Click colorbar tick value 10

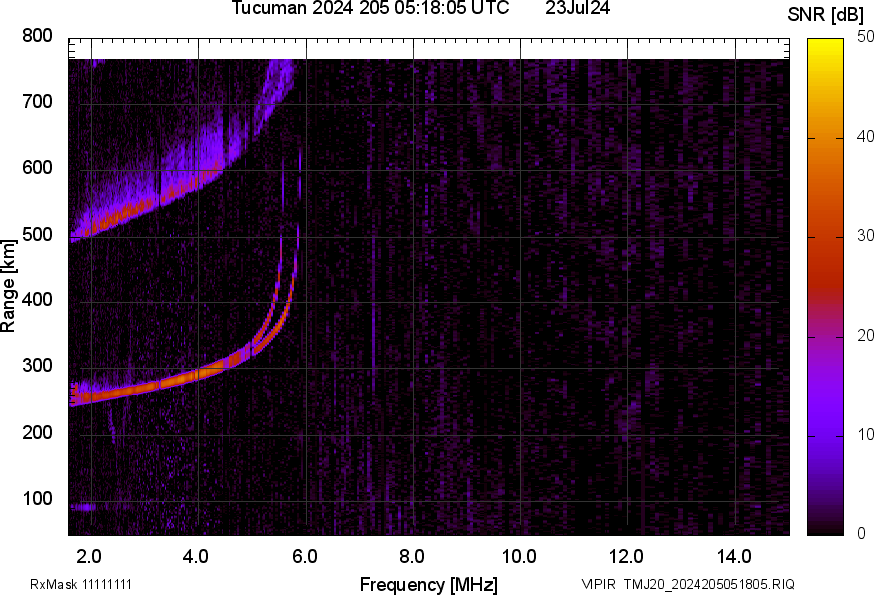865,434
